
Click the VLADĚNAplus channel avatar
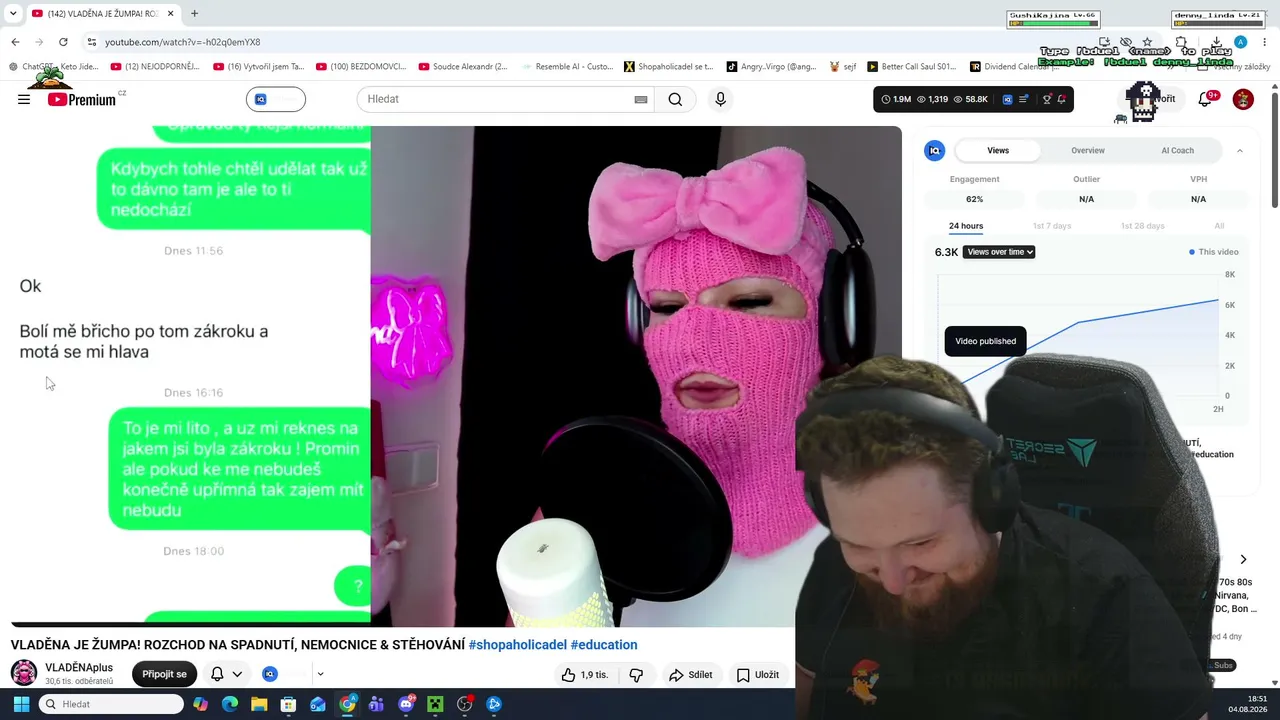(x=24, y=673)
